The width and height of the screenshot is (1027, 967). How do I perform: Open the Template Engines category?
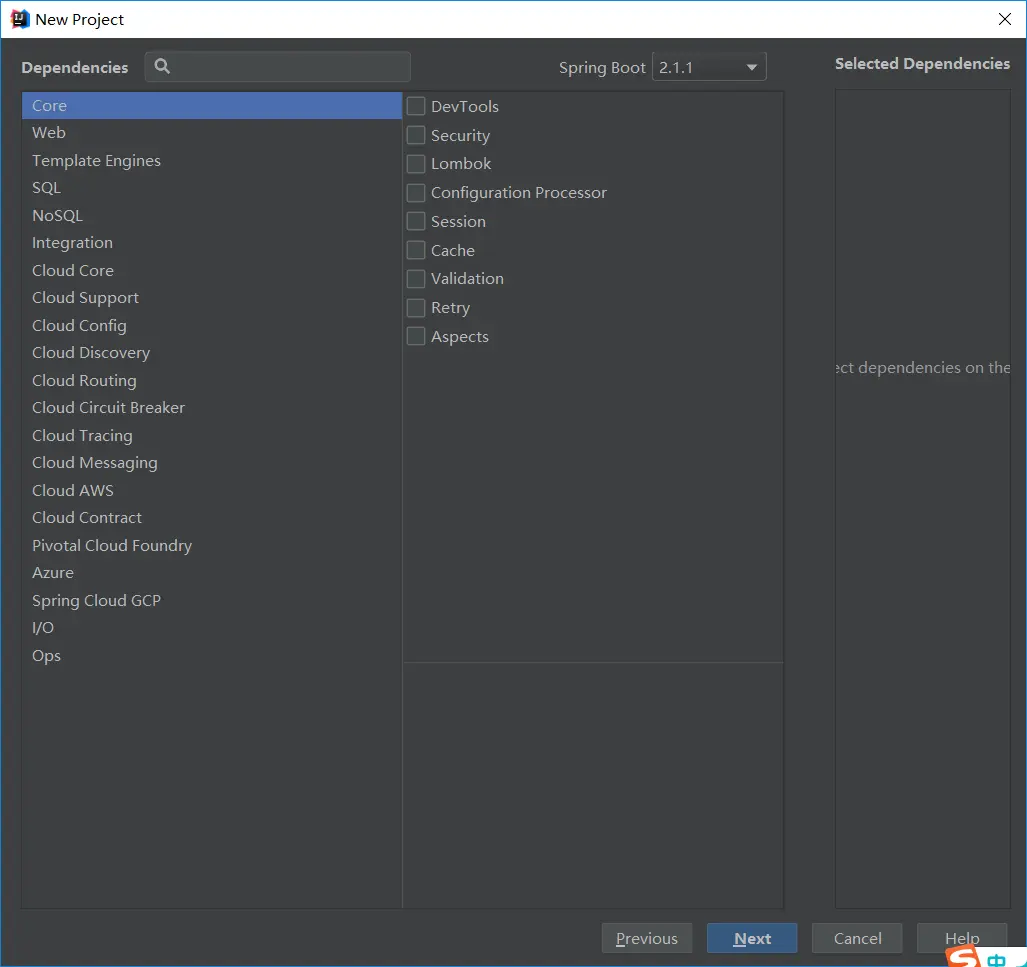(212, 161)
